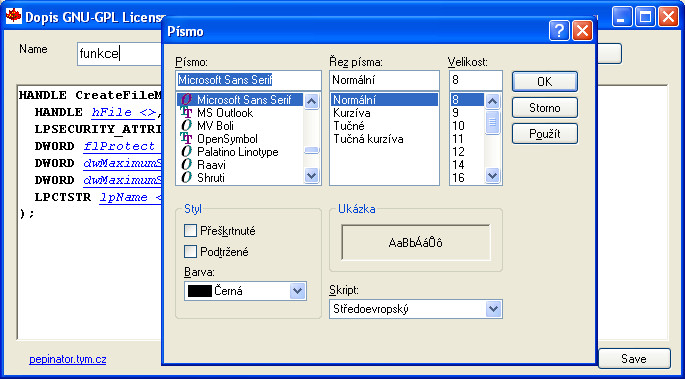This screenshot has height=379, width=685.
Task: Select font size 9
Action: pos(467,113)
